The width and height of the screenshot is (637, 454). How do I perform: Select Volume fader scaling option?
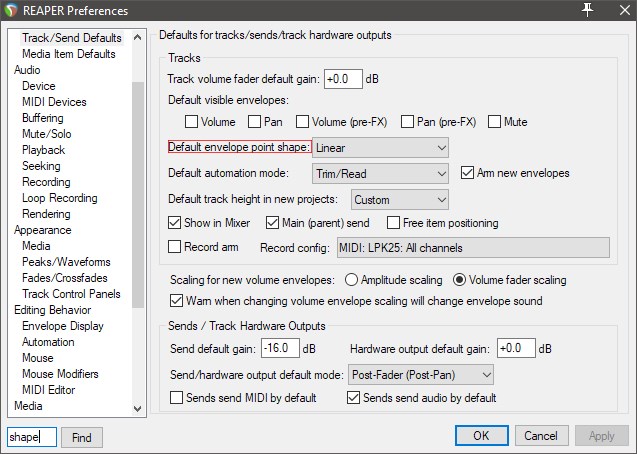tap(459, 280)
